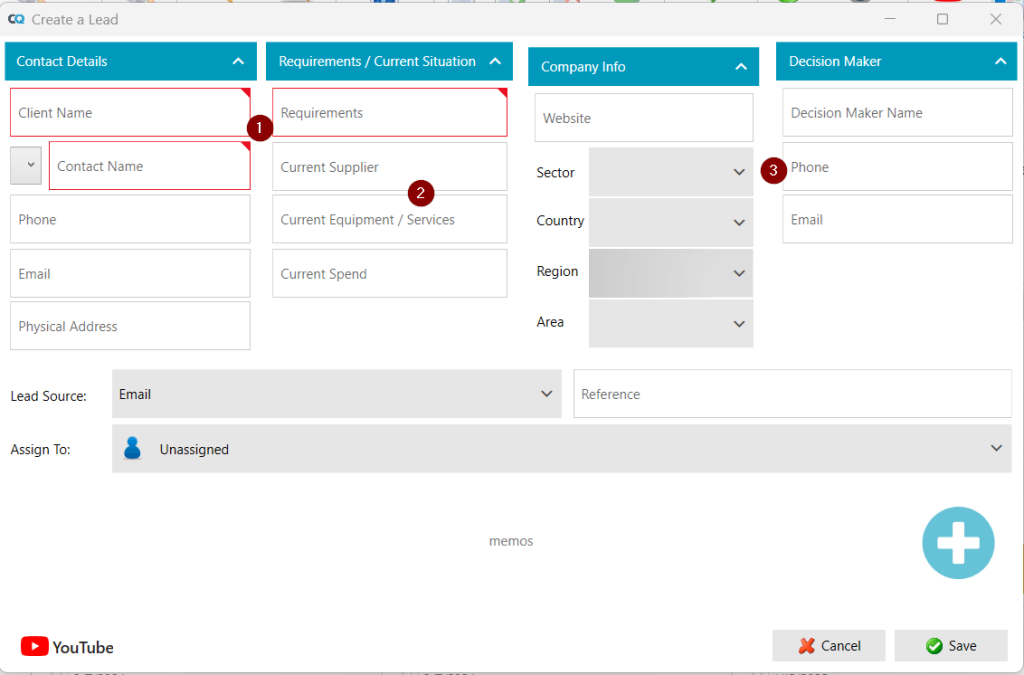This screenshot has height=675, width=1024.
Task: Click the numbered marker 2 badge
Action: coord(421,193)
